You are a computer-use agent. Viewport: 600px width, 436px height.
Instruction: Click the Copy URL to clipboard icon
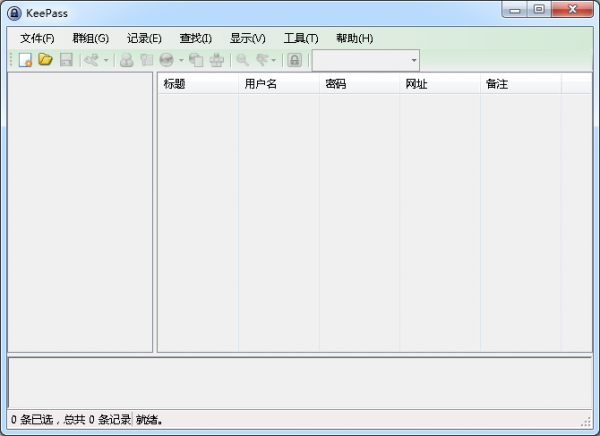196,60
